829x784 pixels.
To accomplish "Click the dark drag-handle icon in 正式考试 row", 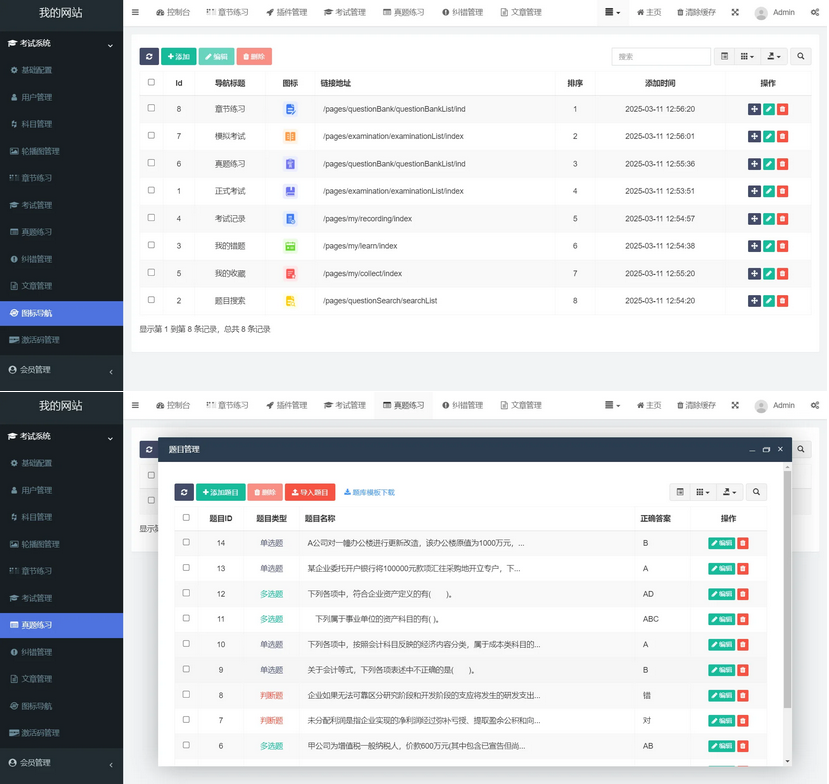I will (754, 191).
